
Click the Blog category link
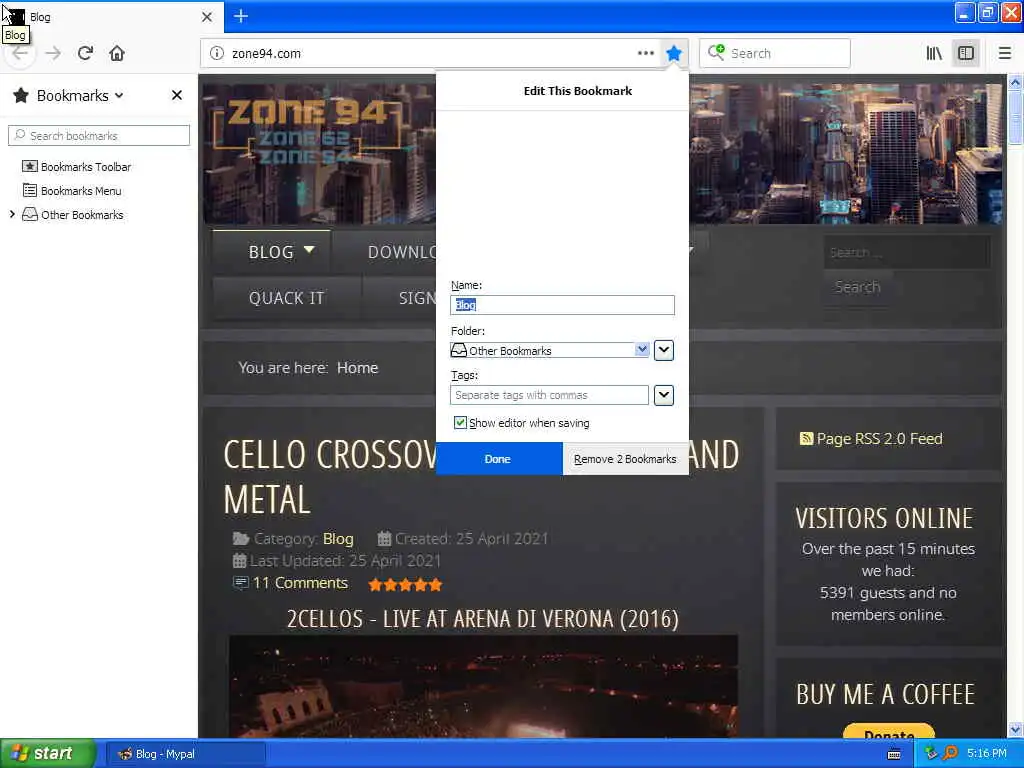(x=338, y=539)
